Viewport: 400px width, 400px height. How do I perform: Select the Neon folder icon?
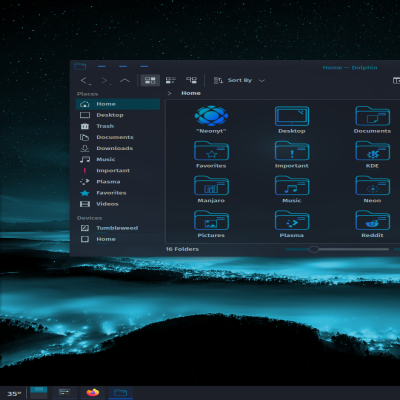point(372,185)
